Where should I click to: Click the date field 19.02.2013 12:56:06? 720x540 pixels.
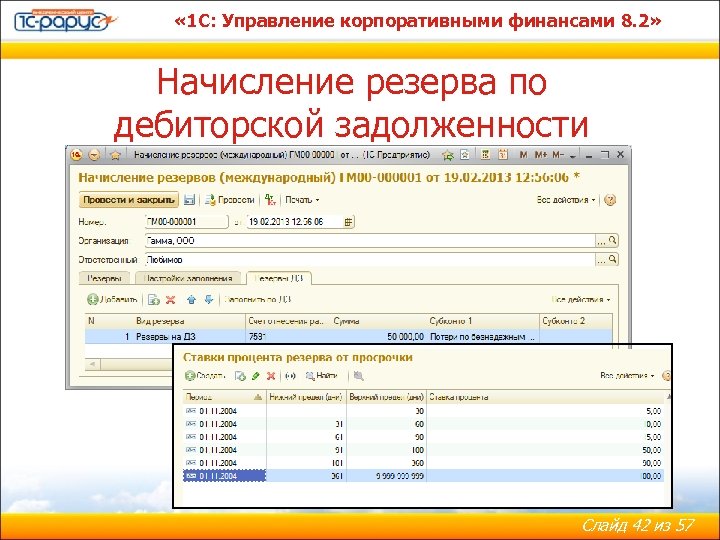(295, 222)
